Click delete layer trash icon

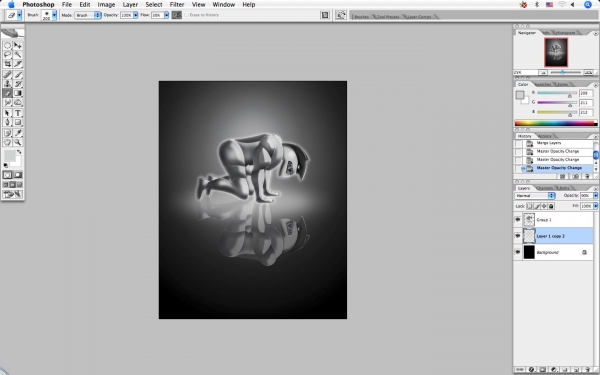(x=587, y=370)
